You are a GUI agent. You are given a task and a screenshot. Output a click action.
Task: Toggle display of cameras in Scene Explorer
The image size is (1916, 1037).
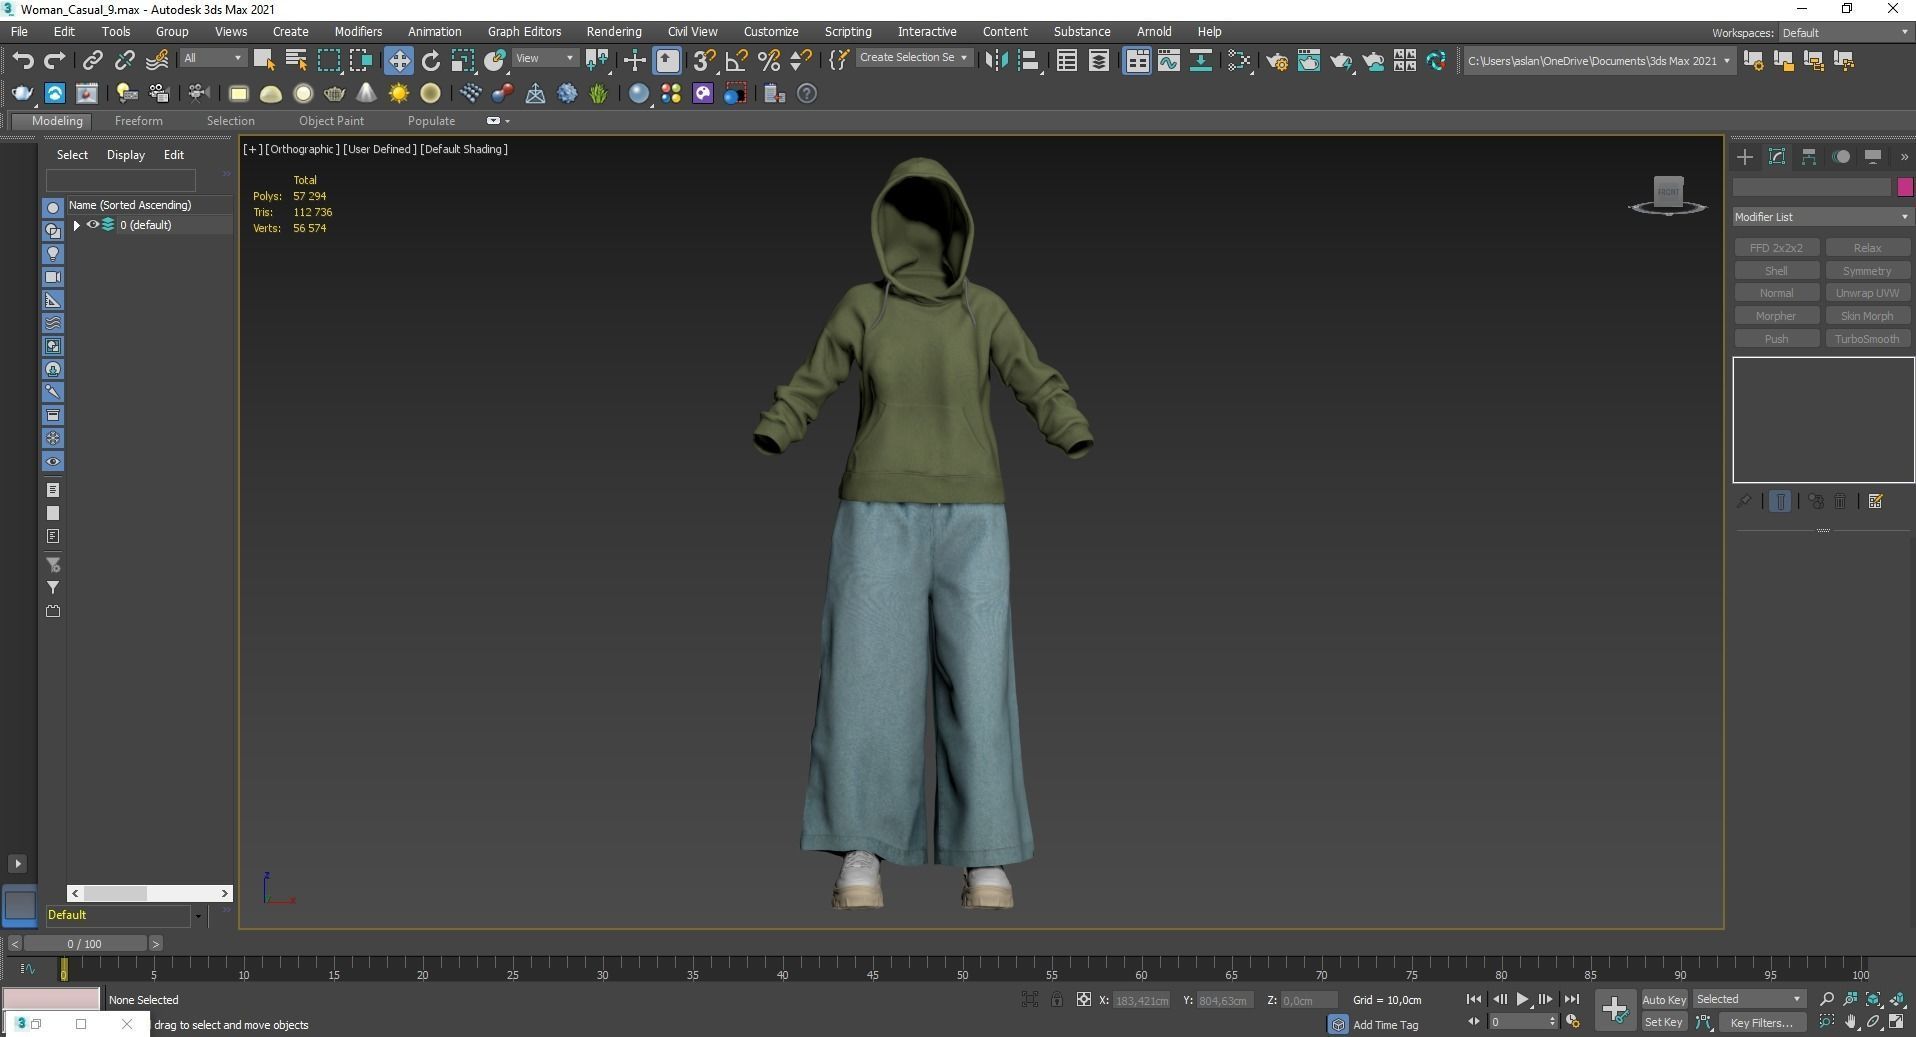53,277
